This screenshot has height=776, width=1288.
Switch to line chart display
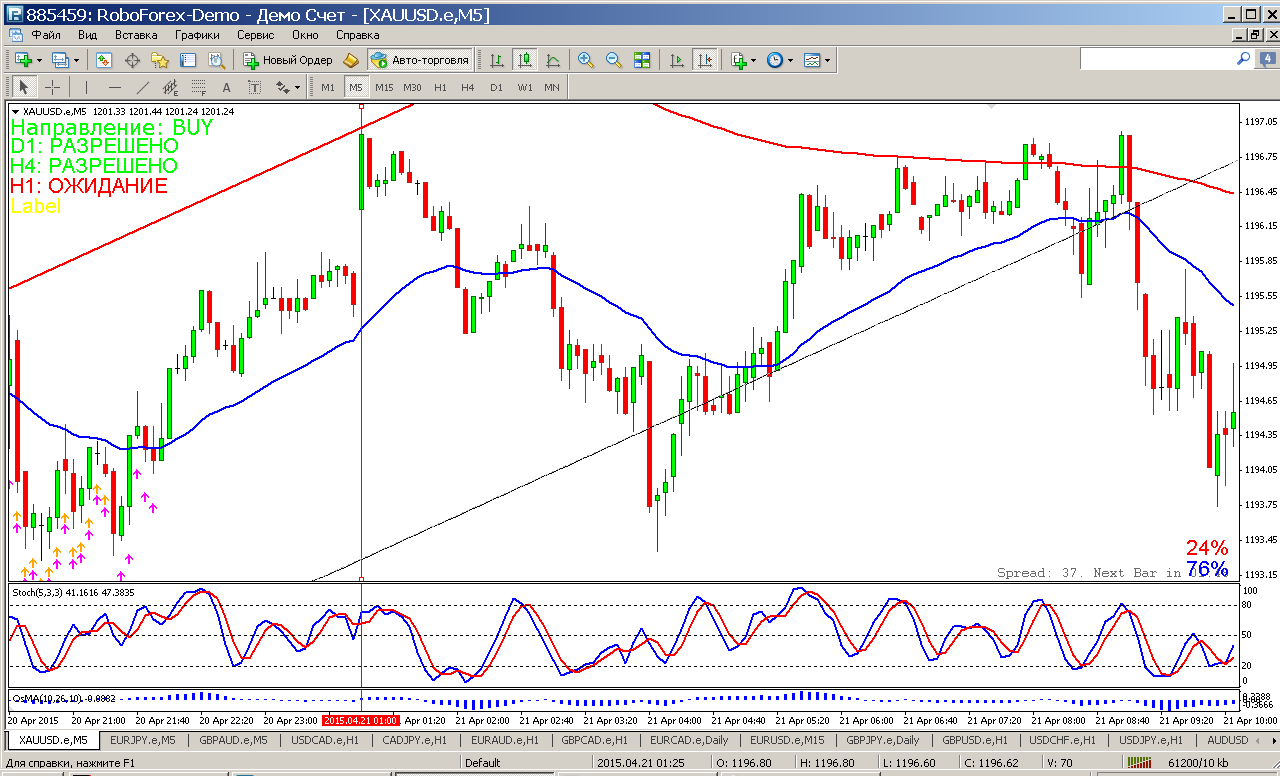[553, 60]
